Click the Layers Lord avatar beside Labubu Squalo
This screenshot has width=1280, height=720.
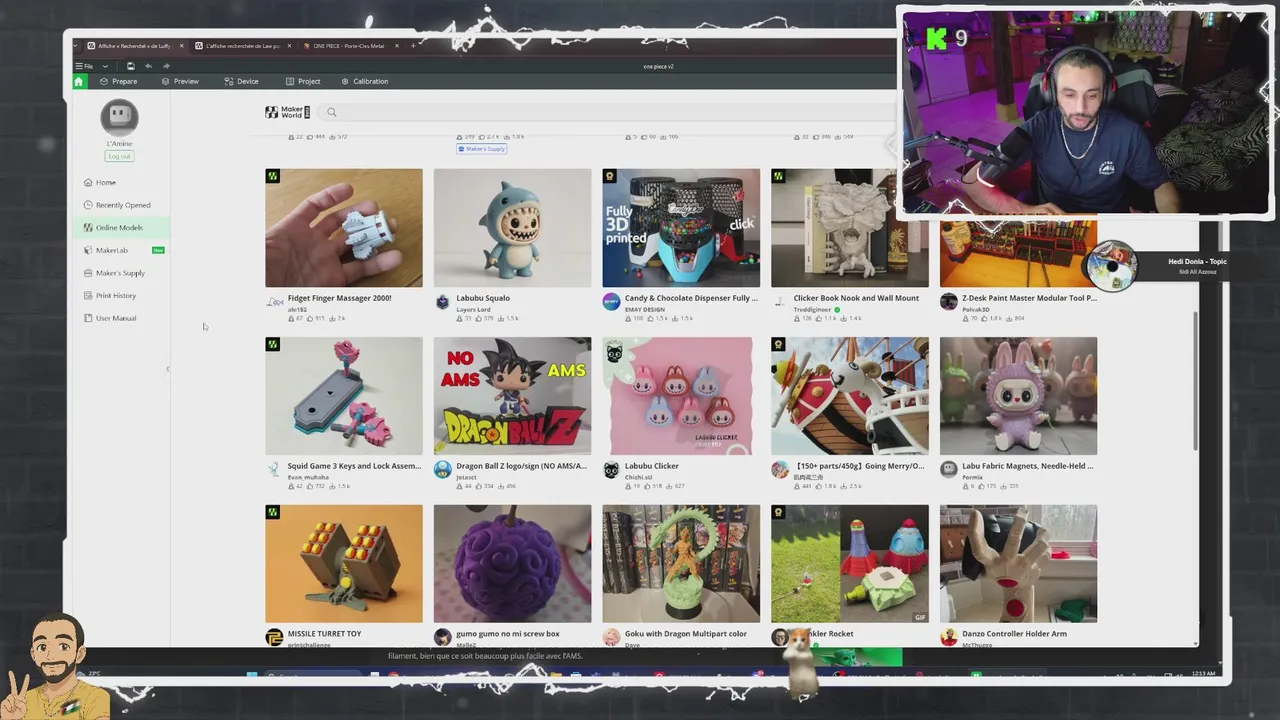pyautogui.click(x=443, y=302)
